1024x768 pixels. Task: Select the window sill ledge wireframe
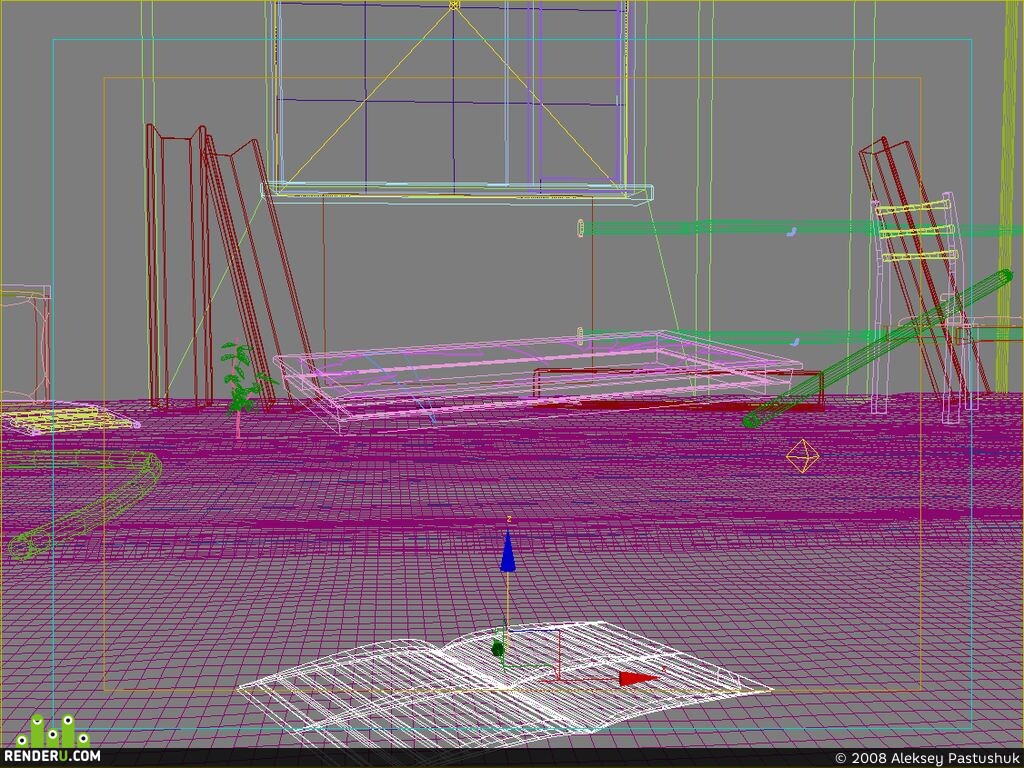[x=457, y=193]
